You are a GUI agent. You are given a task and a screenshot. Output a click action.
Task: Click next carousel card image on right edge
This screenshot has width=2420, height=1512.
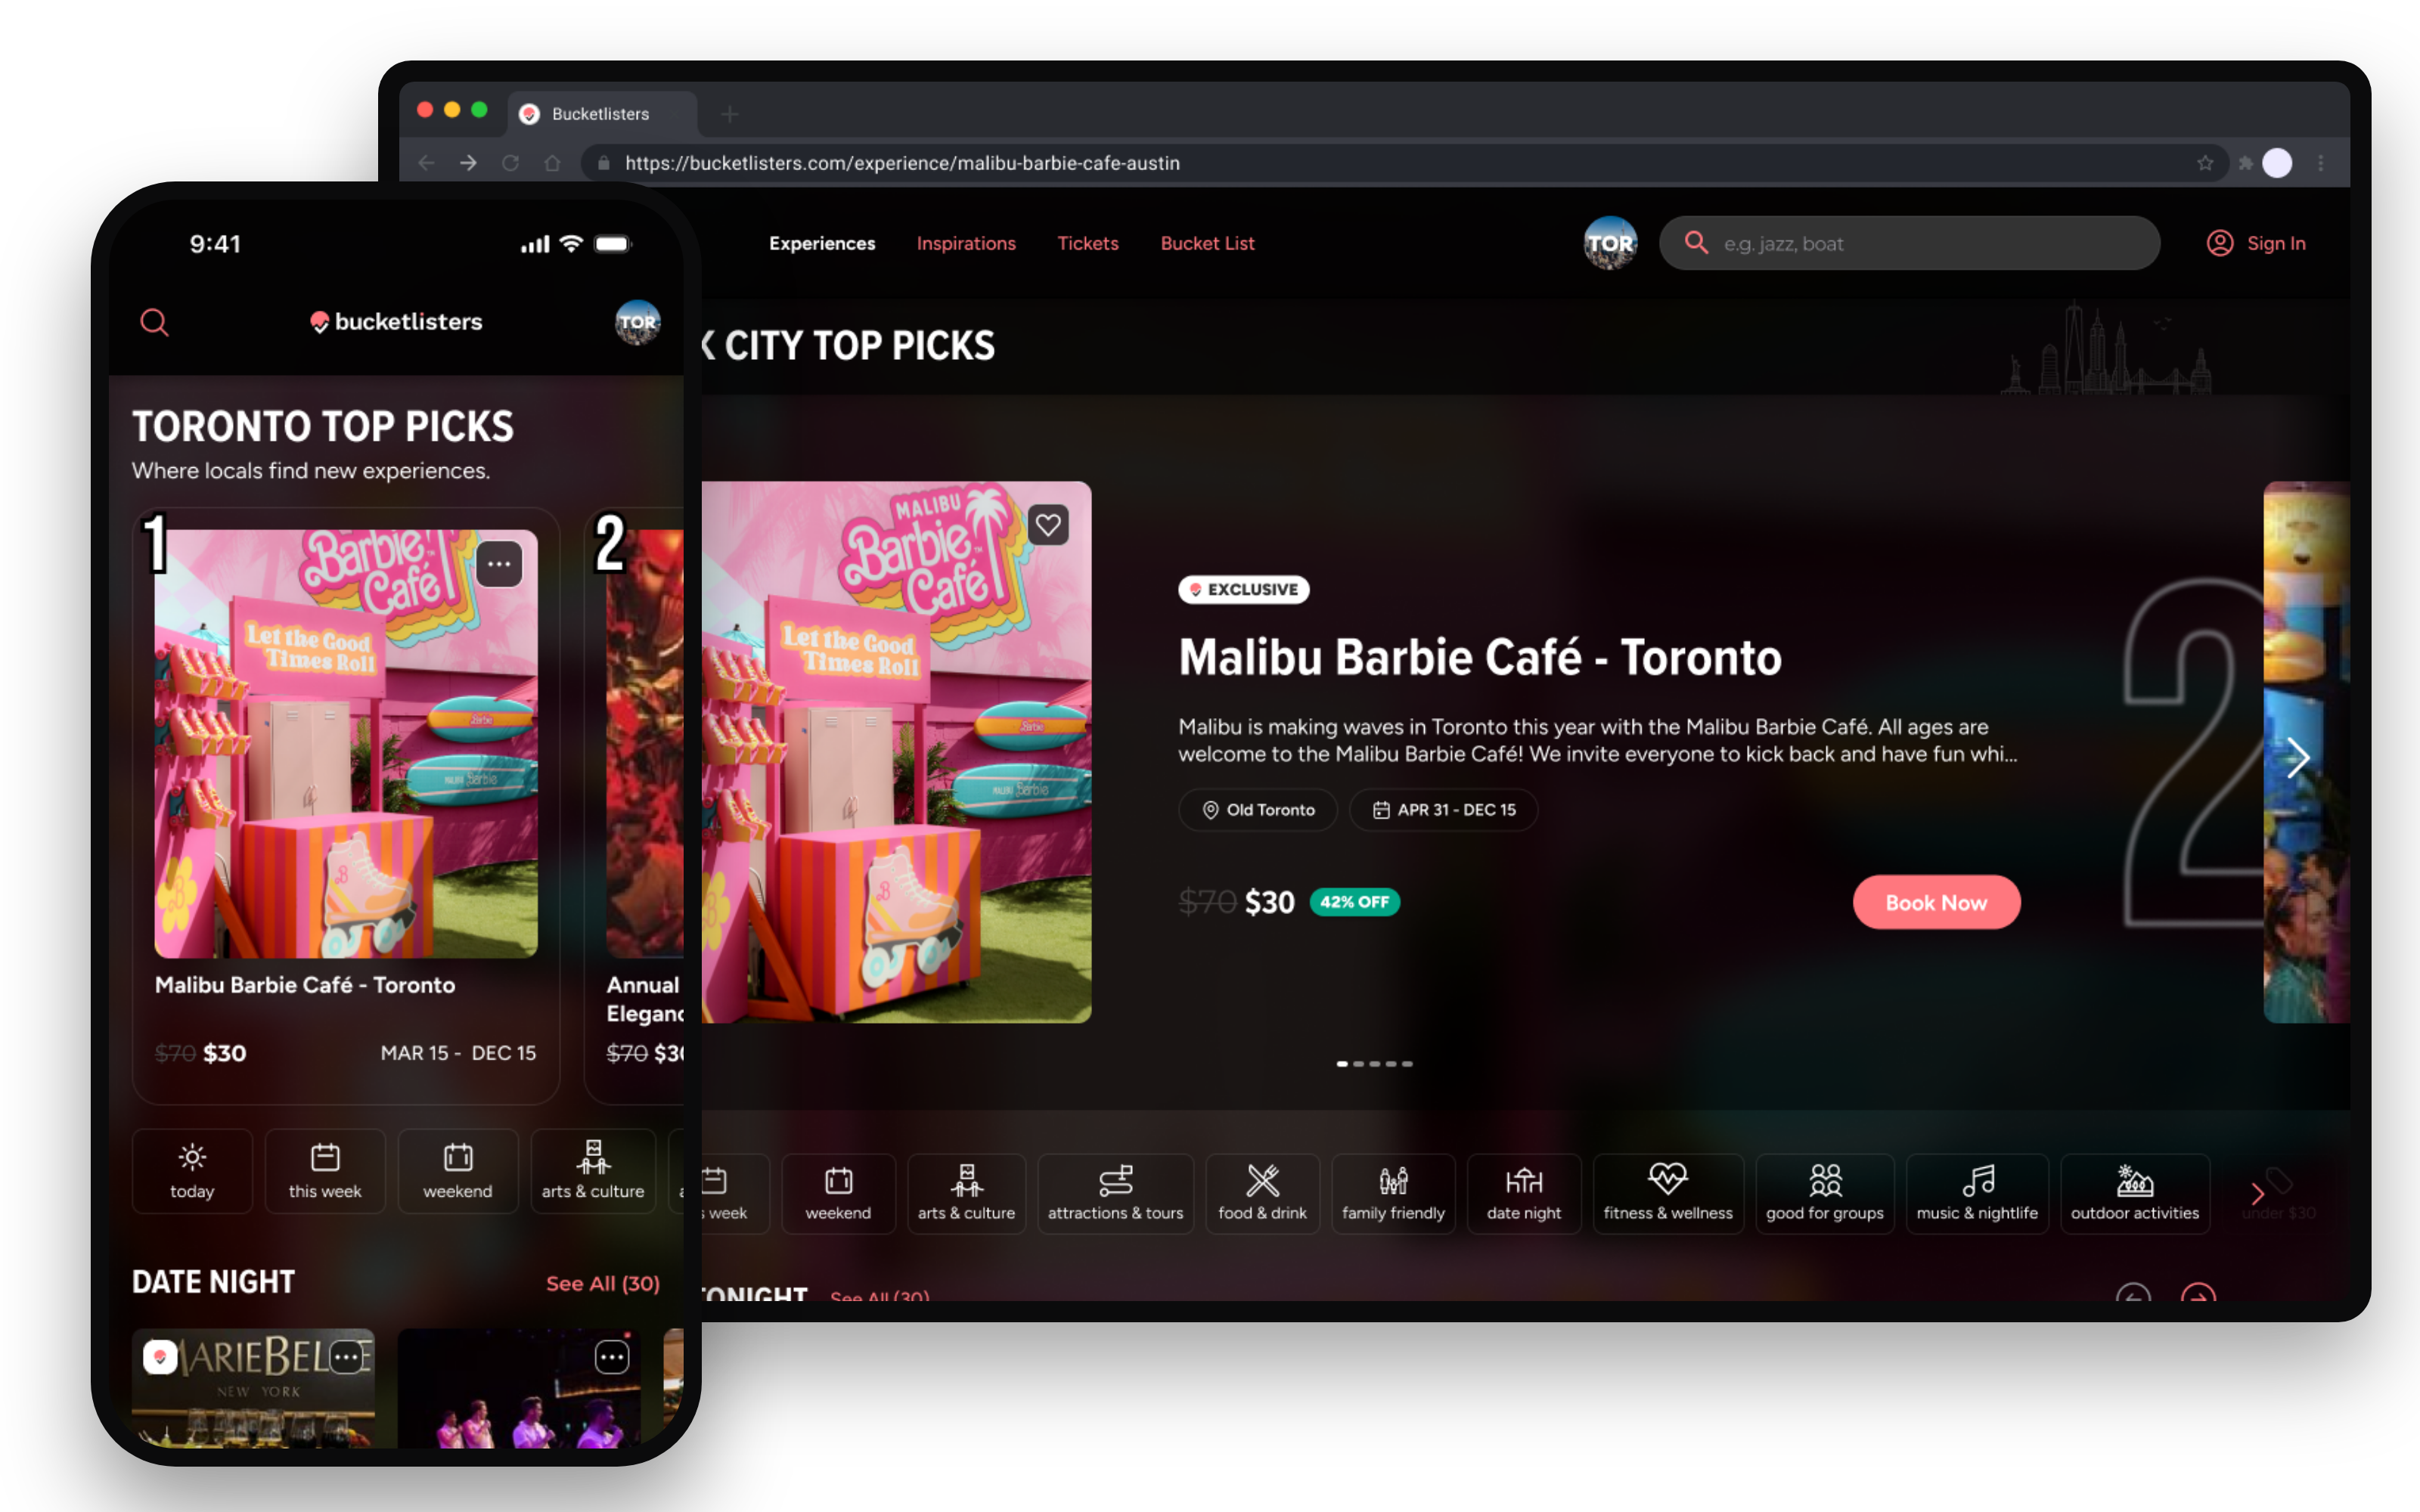point(2306,752)
